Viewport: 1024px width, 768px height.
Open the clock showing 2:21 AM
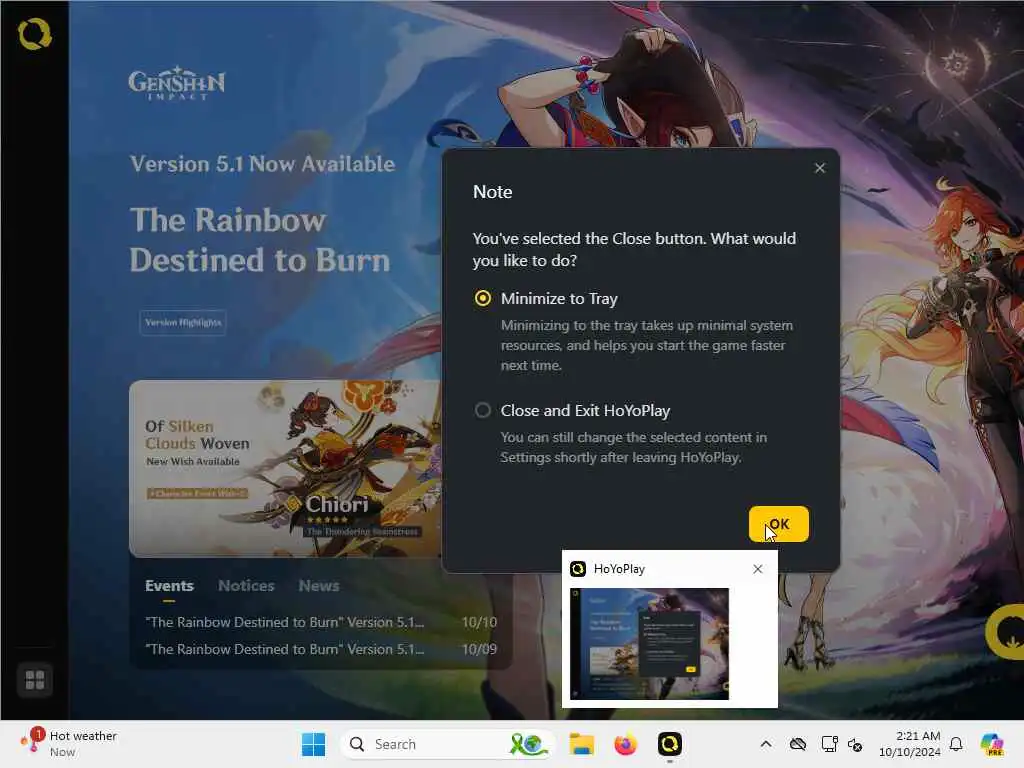coord(909,744)
